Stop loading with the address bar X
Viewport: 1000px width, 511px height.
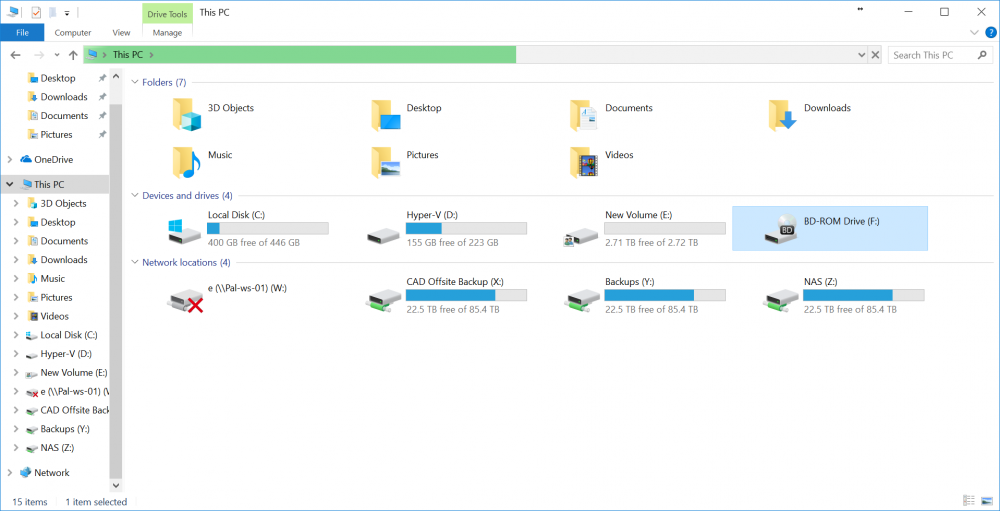876,56
